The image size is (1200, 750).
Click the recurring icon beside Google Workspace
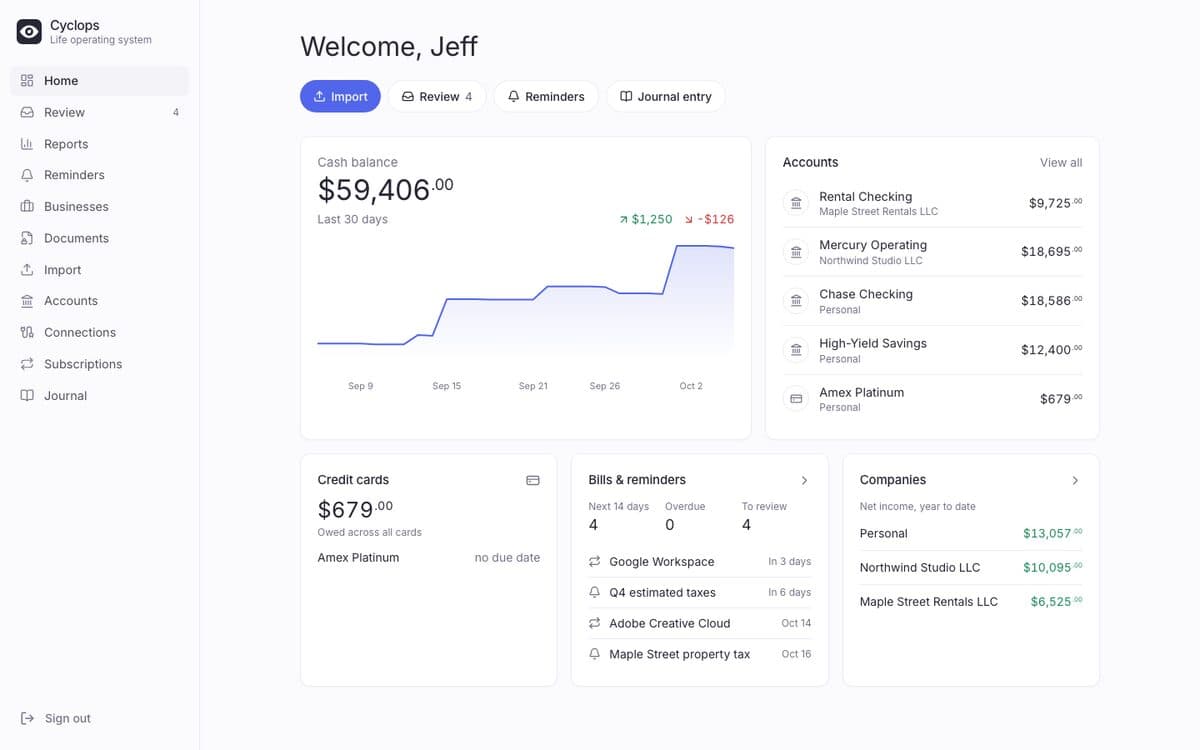point(595,562)
